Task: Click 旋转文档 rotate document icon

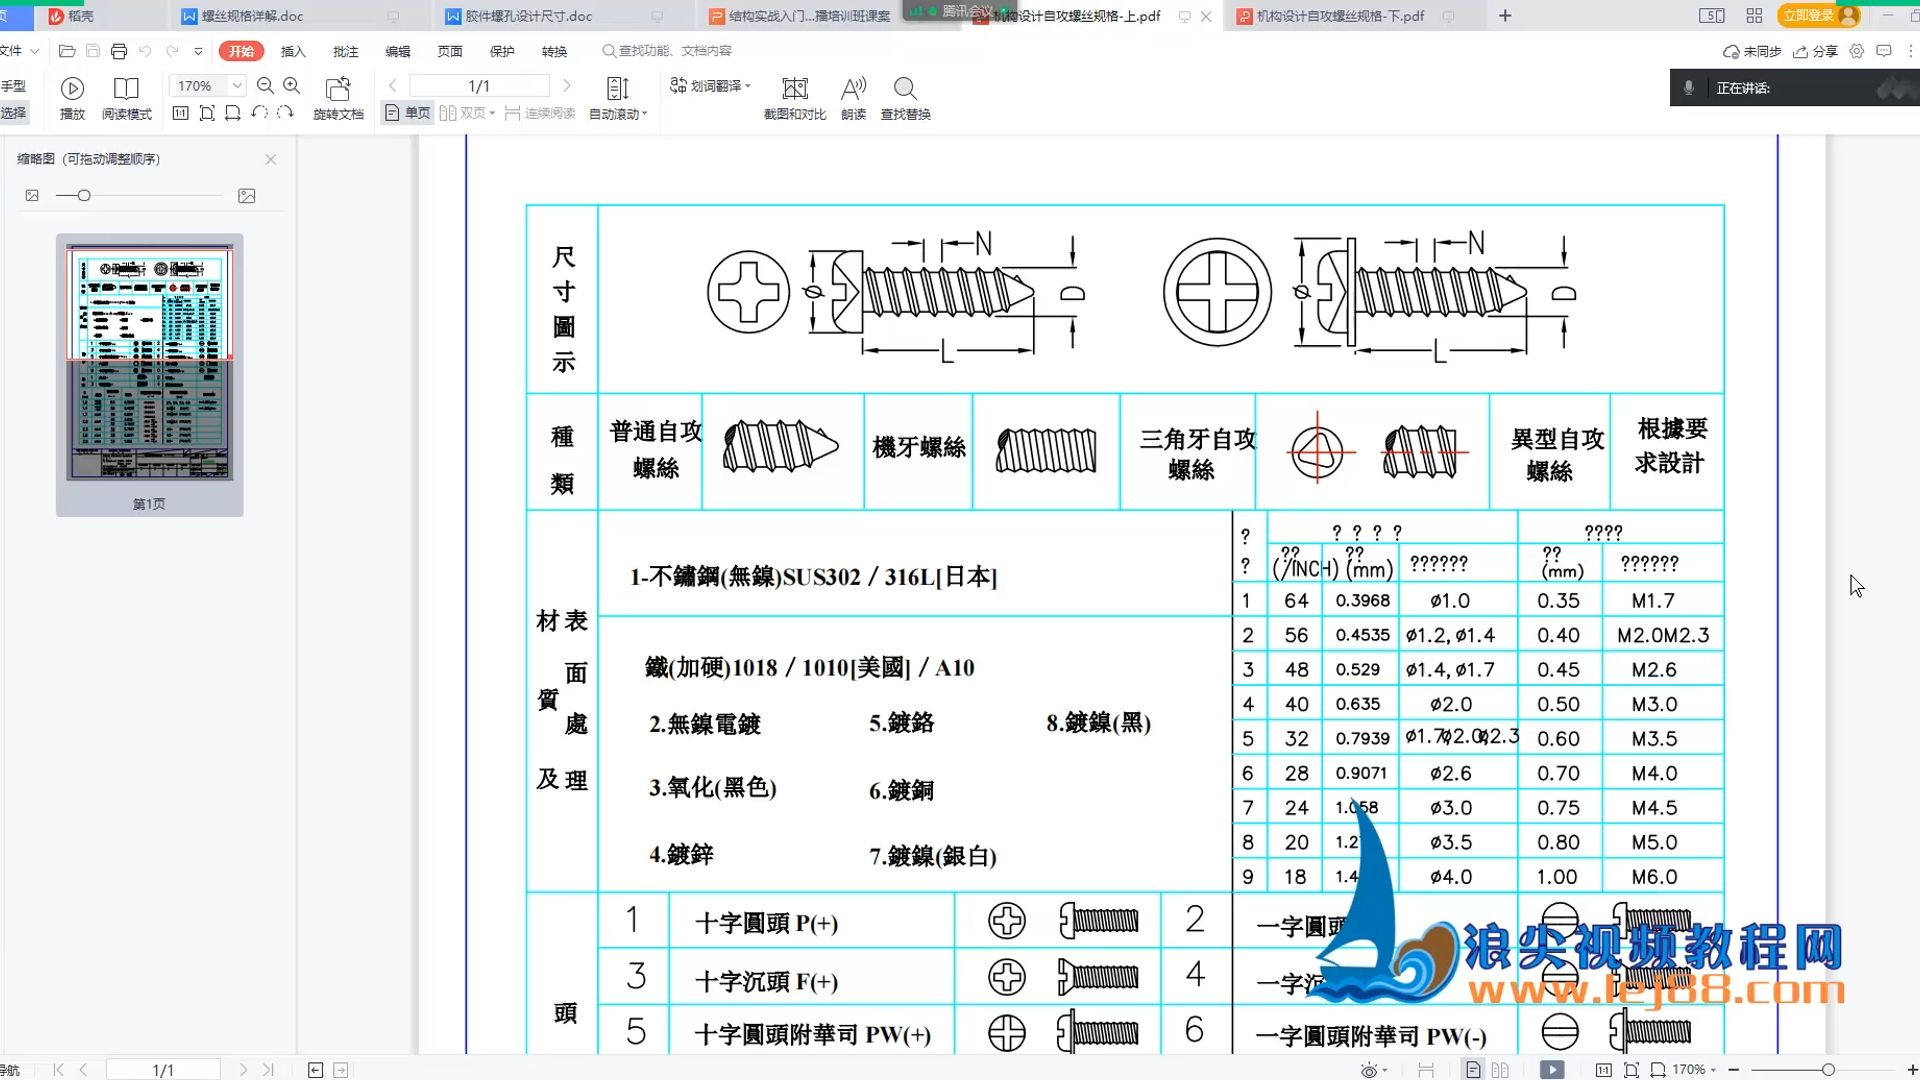Action: coord(338,98)
